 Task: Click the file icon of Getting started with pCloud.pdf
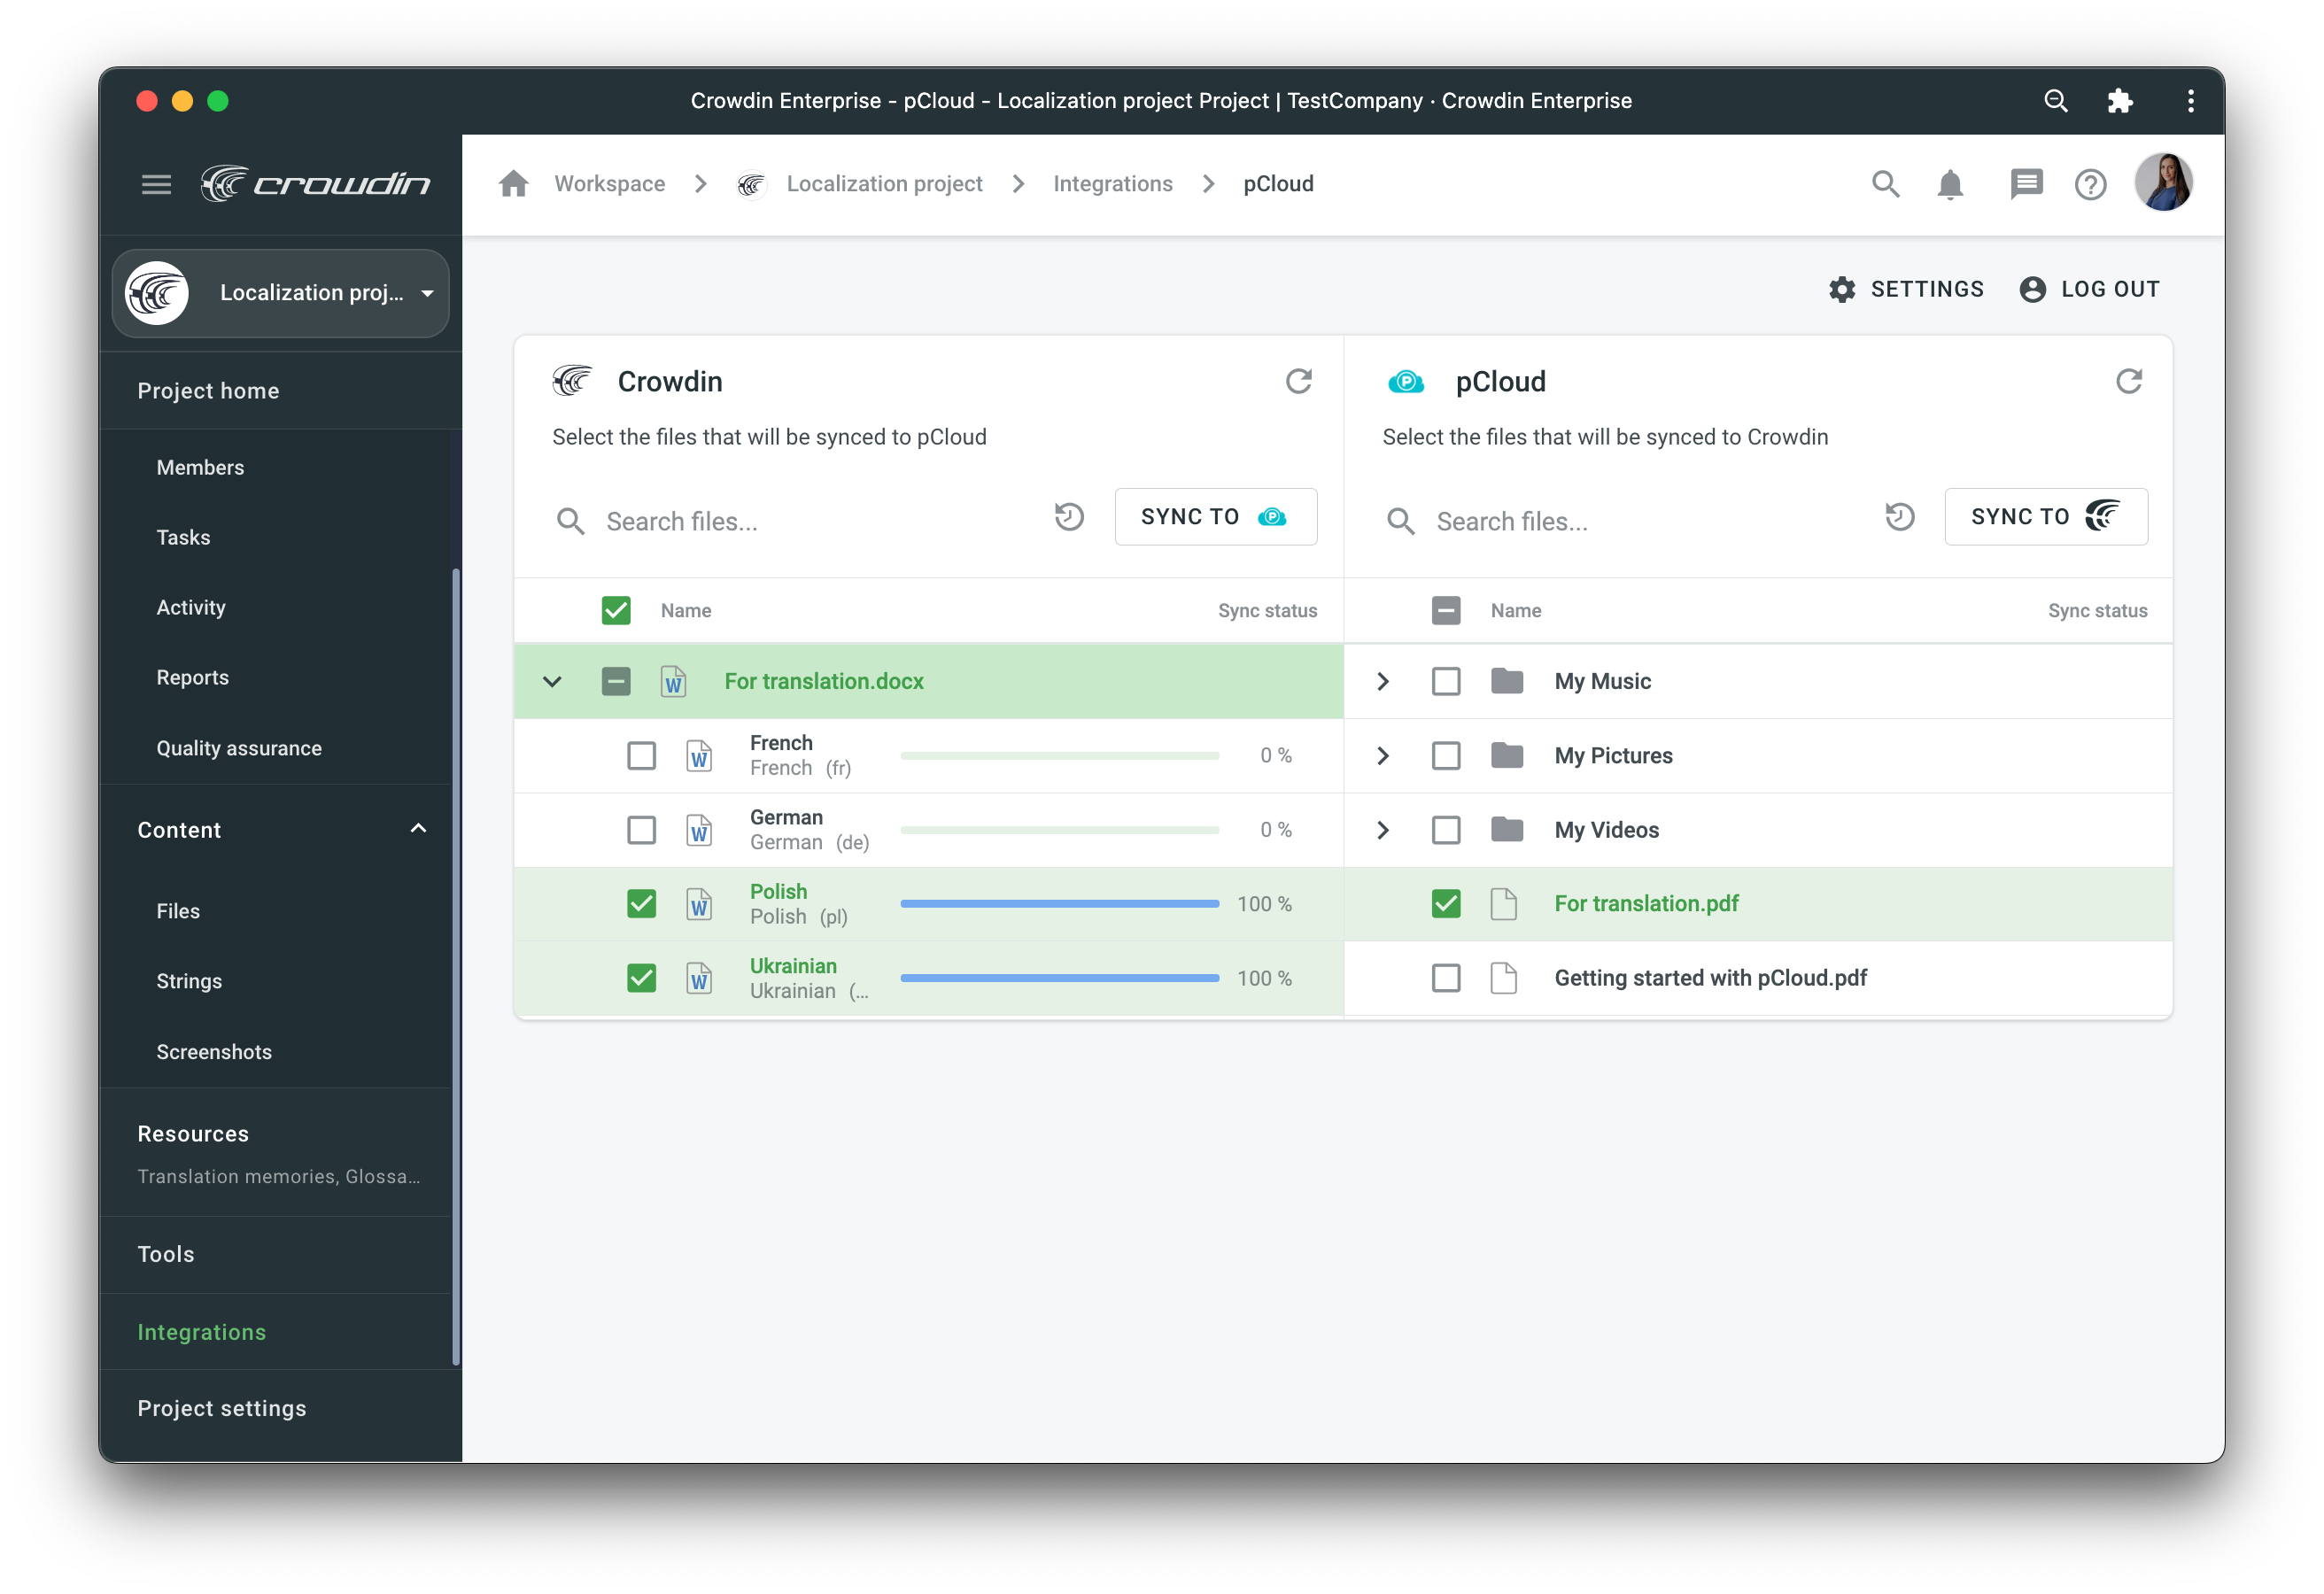click(1503, 978)
